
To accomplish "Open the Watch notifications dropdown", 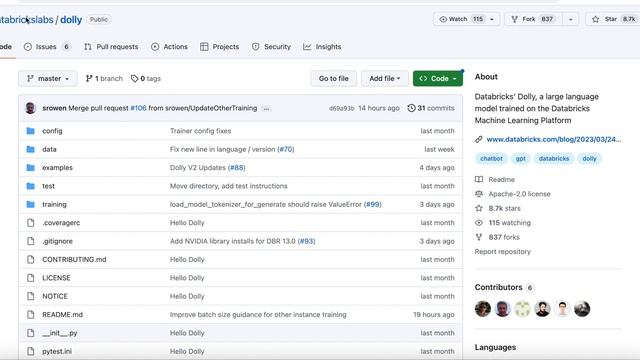I will 466,19.
